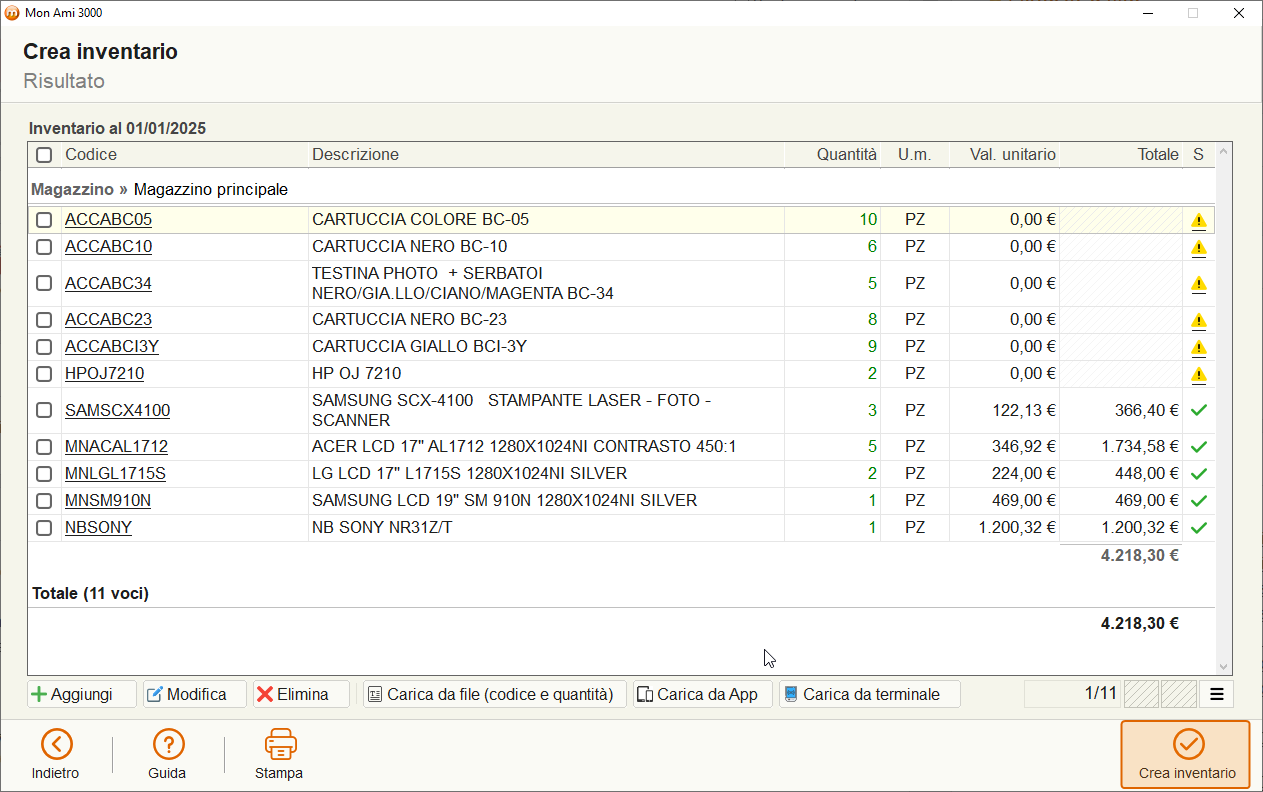This screenshot has height=792, width=1263.
Task: Click the Carica da terminale button
Action: 870,694
